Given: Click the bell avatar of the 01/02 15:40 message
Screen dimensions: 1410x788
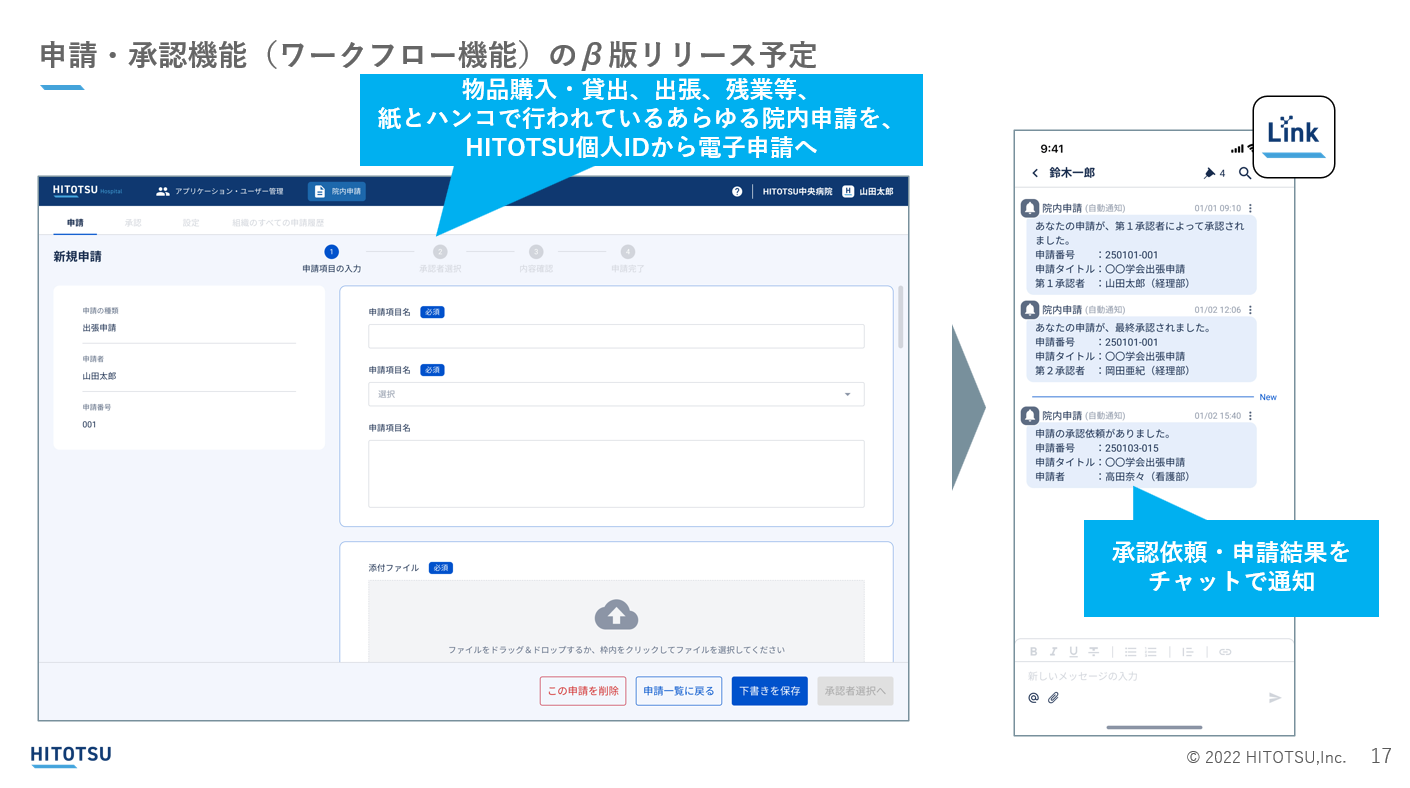Looking at the screenshot, I should click(x=1029, y=415).
